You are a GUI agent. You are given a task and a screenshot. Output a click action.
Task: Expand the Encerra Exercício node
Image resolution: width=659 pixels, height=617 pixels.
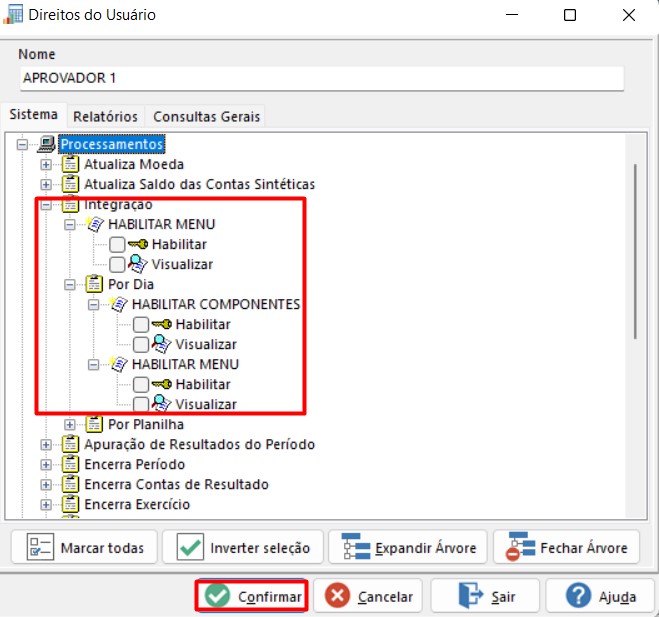tap(46, 504)
